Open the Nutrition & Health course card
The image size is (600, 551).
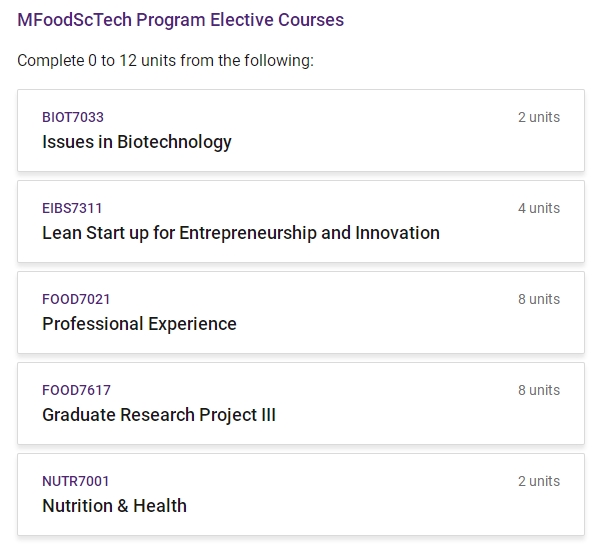pyautogui.click(x=301, y=494)
